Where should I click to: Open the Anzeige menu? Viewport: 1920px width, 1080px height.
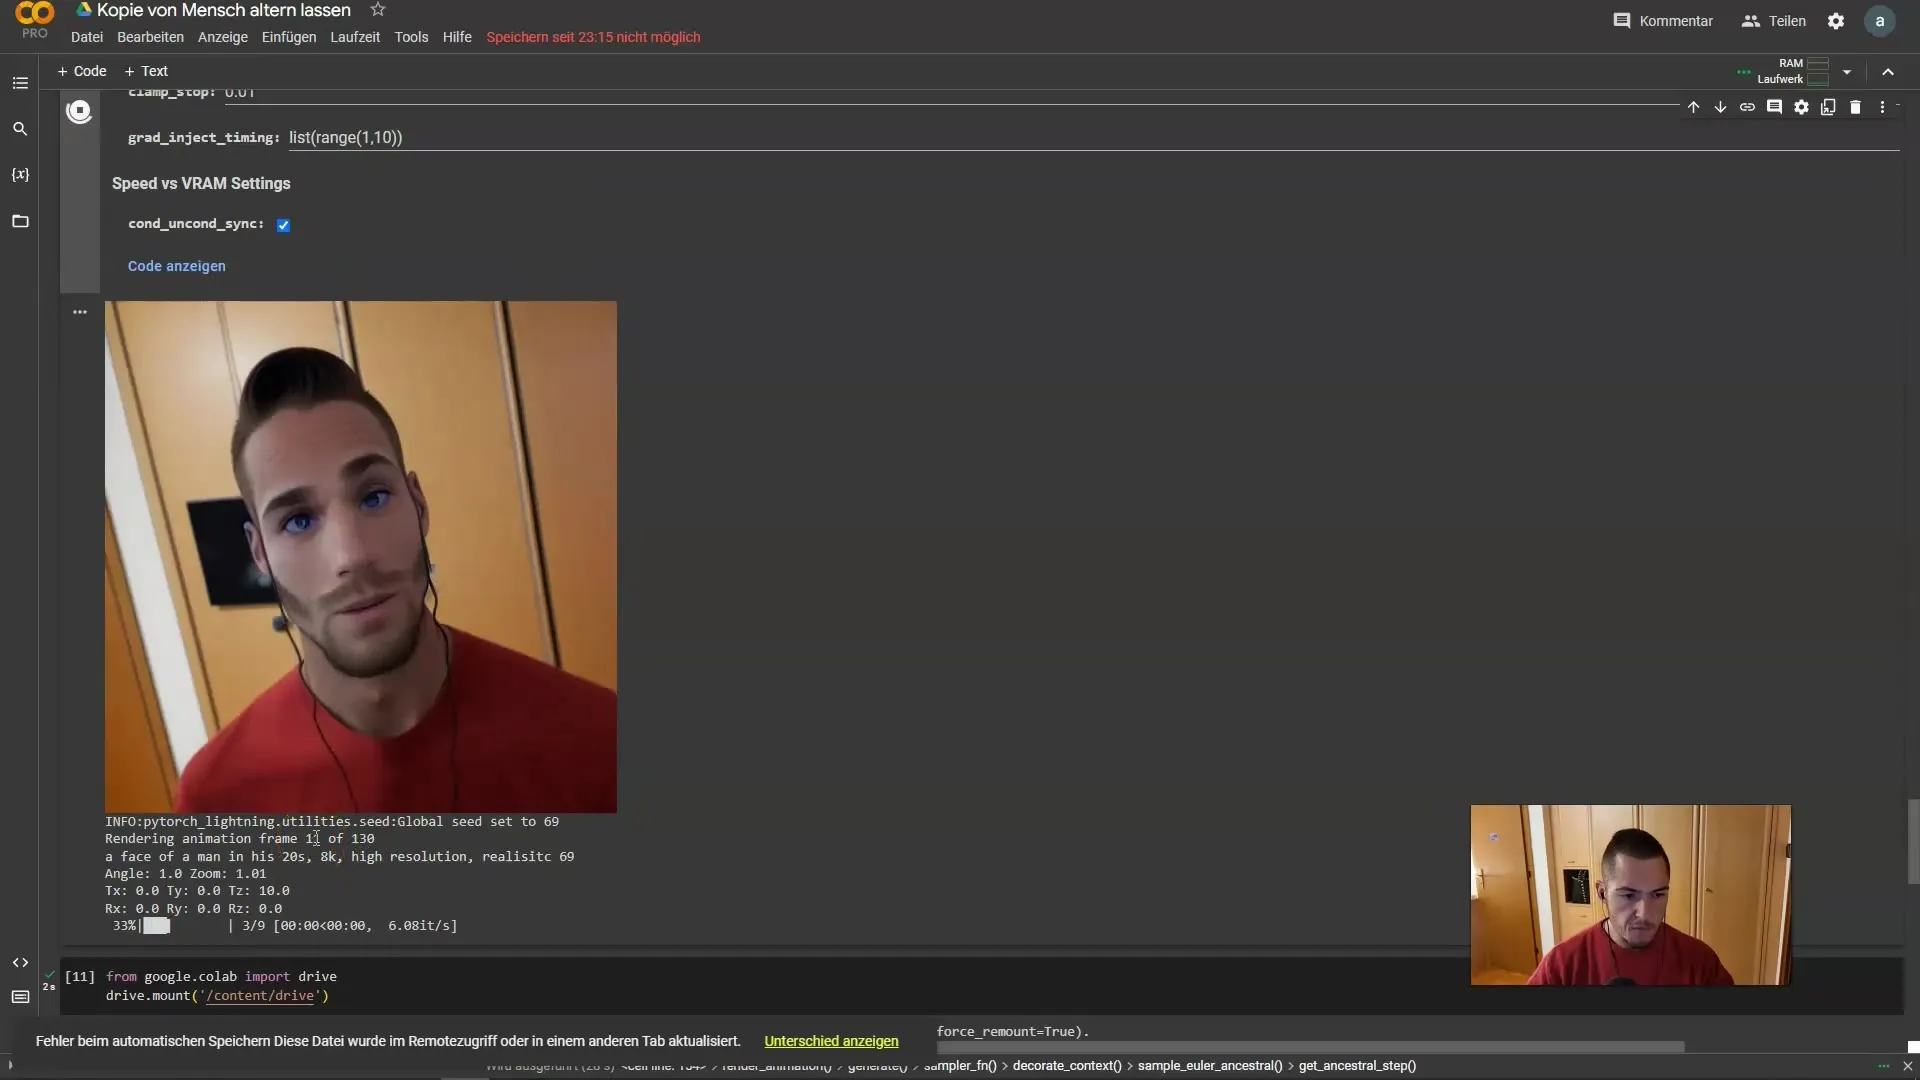tap(223, 37)
